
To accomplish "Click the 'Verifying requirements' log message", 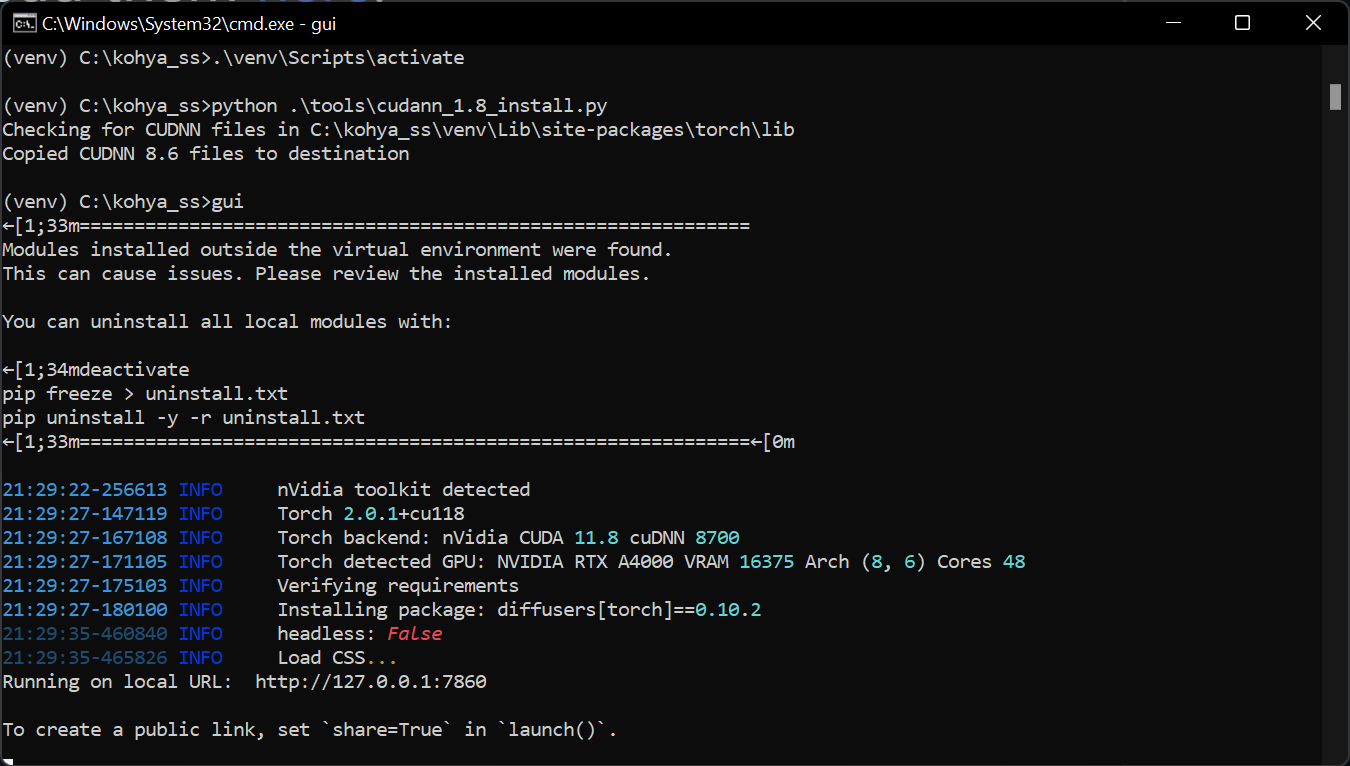I will 398,586.
